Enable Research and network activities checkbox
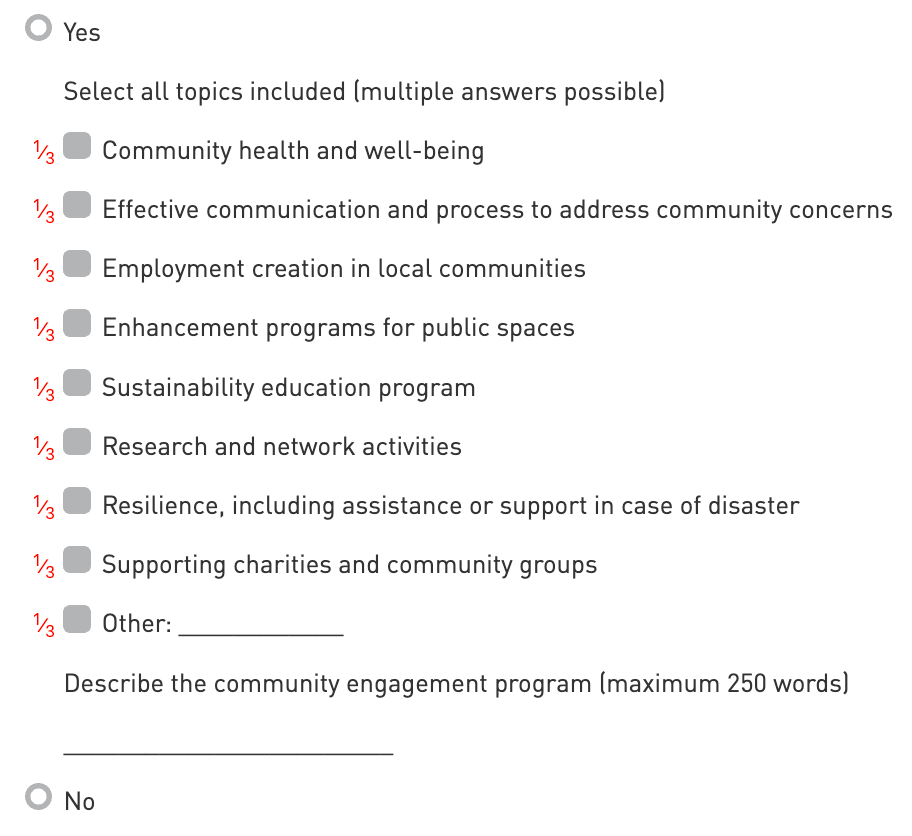912x836 pixels. [x=78, y=443]
